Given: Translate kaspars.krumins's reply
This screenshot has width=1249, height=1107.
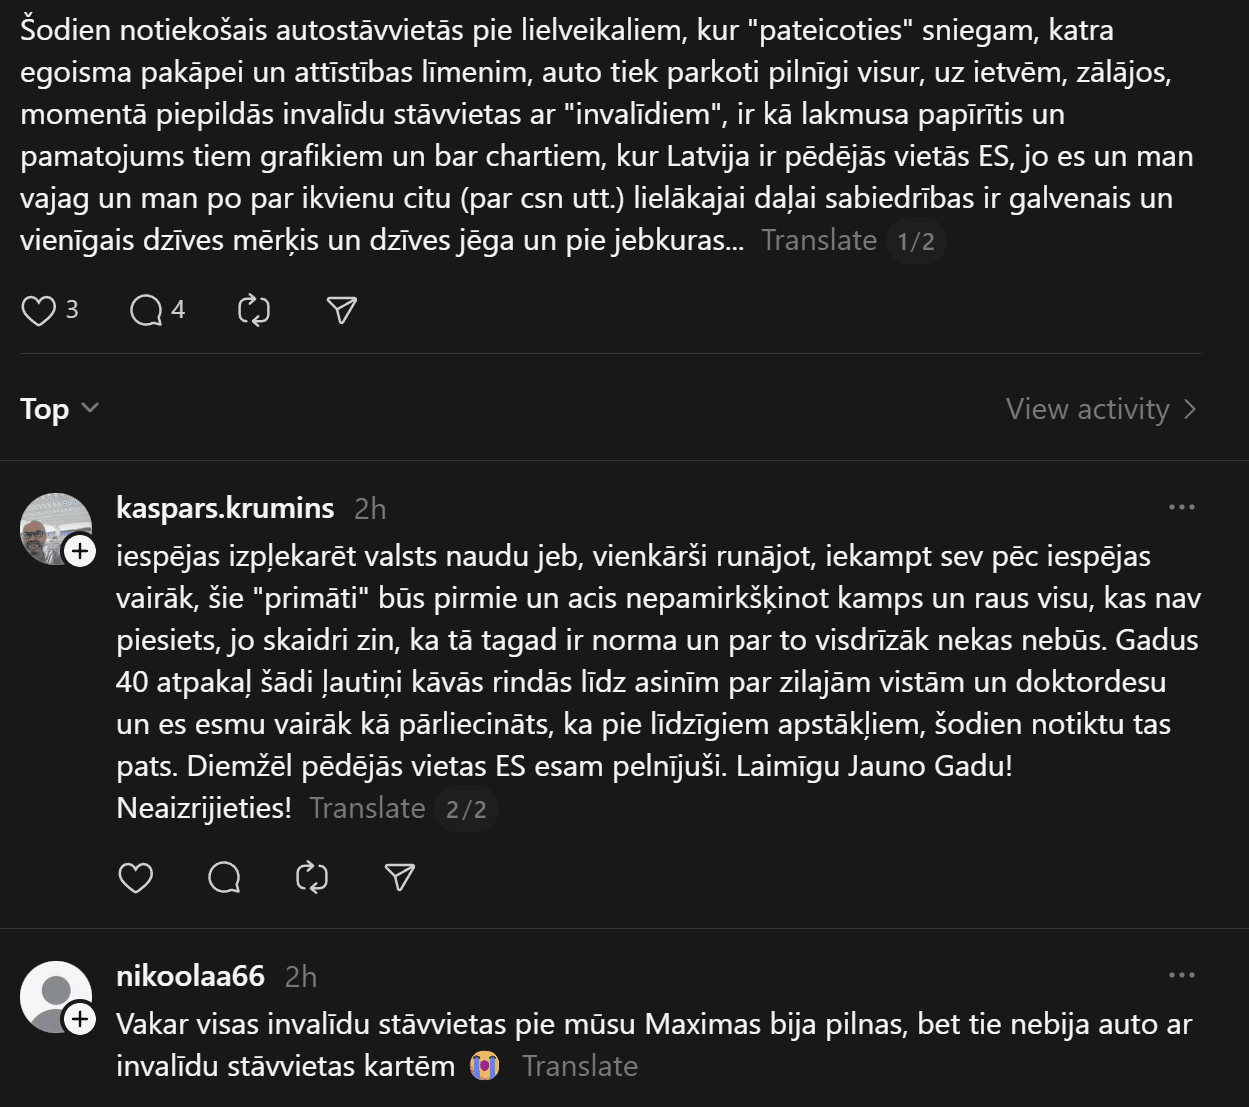Looking at the screenshot, I should coord(367,808).
